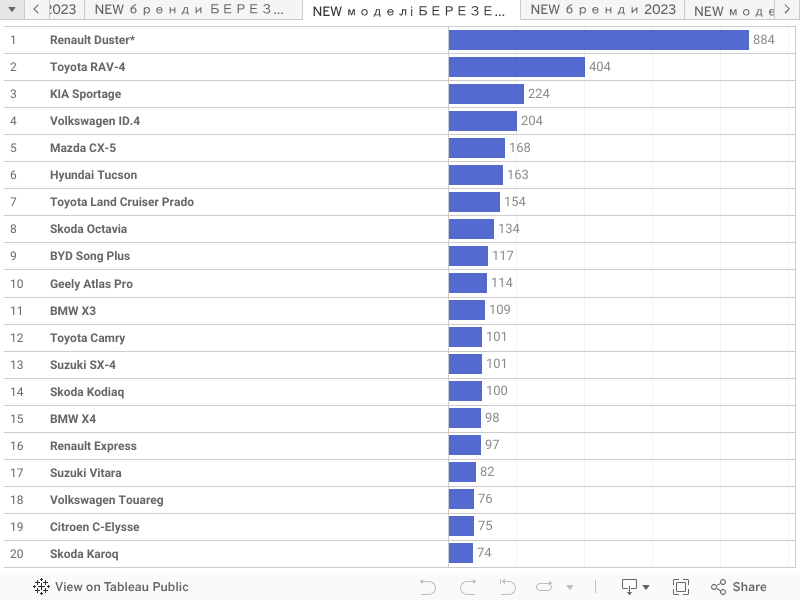Screen dimensions: 800x600
Task: Click the value 154 next to Prado bar
Action: [x=515, y=202]
